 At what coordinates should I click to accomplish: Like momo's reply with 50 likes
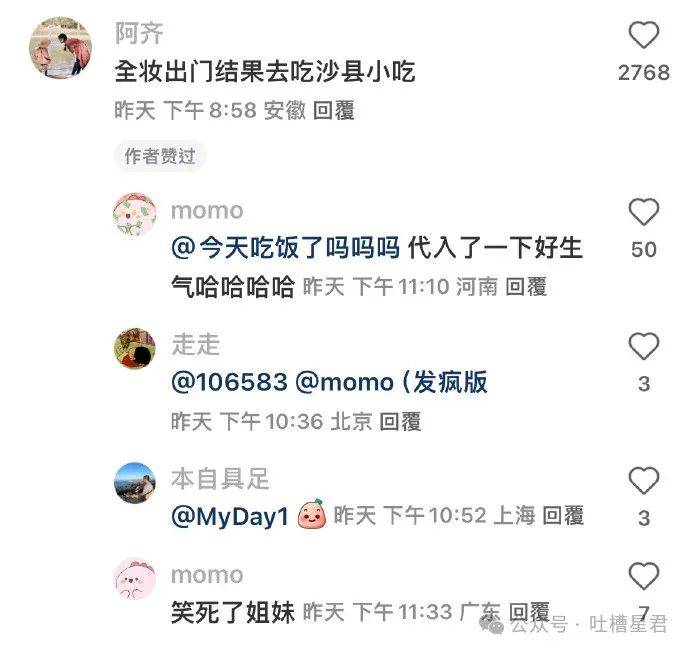coord(643,212)
